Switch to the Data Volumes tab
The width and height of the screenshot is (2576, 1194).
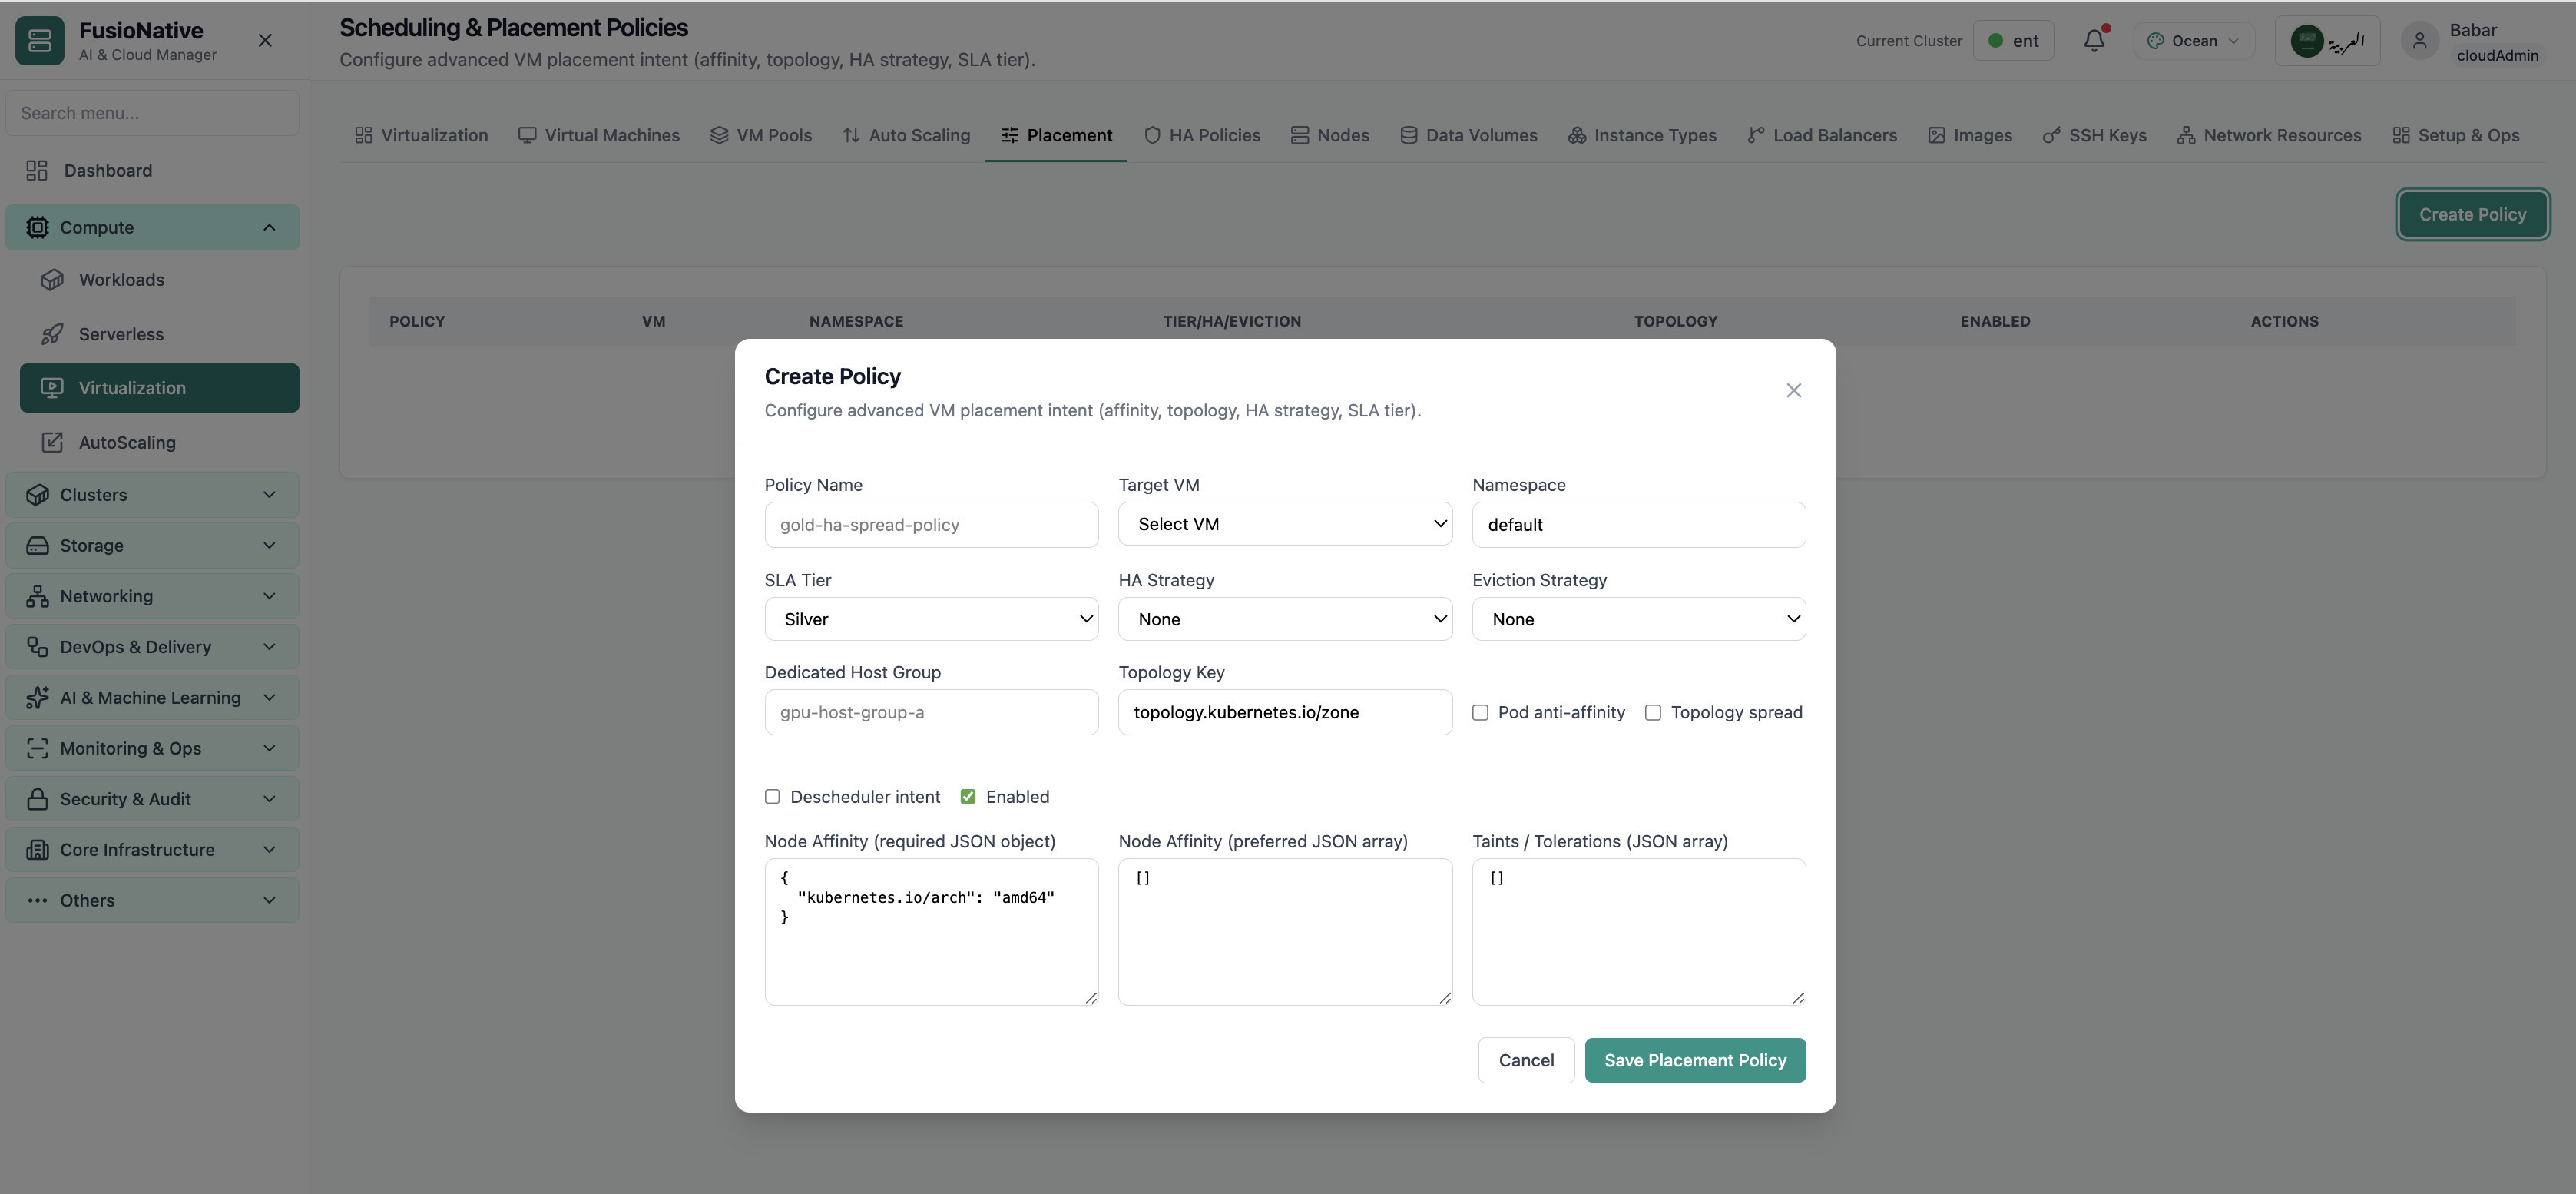point(1468,135)
